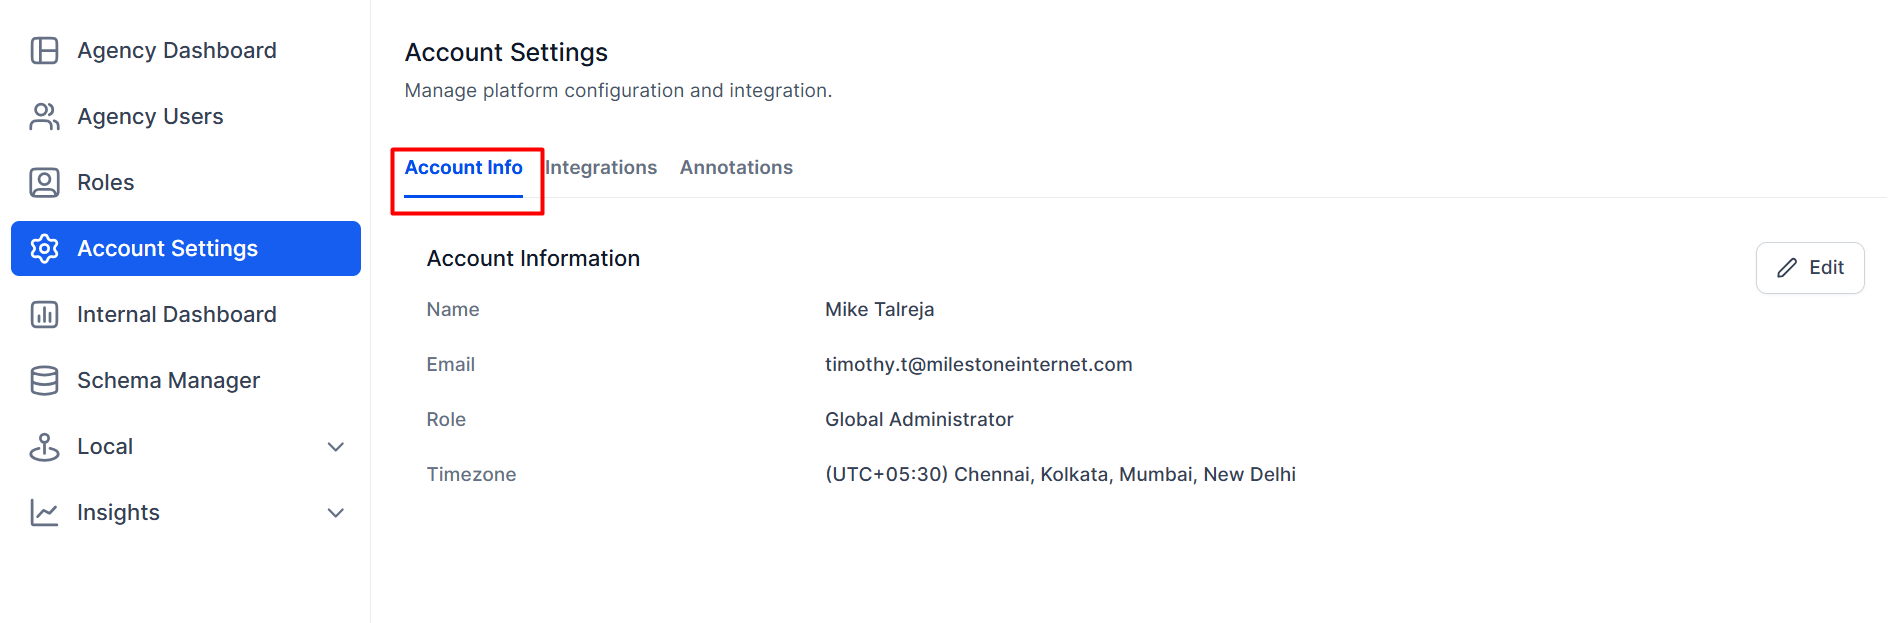Click the Global Administrator role value
The width and height of the screenshot is (1895, 623).
pos(919,420)
